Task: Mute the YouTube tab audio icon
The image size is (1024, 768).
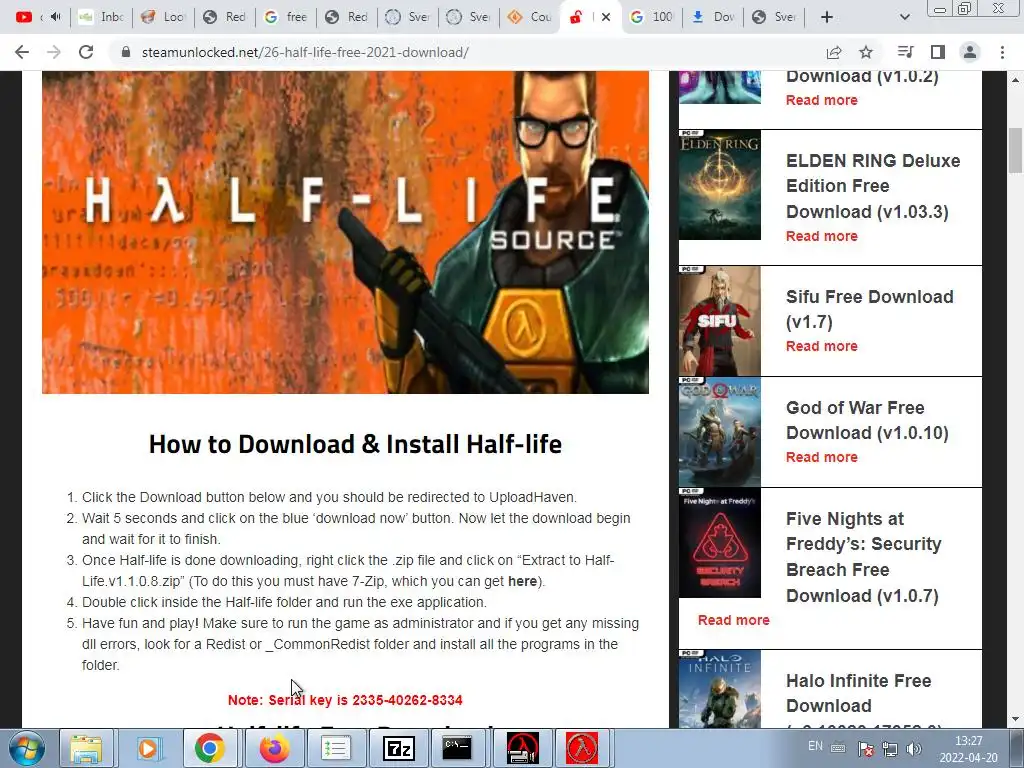Action: 56,17
